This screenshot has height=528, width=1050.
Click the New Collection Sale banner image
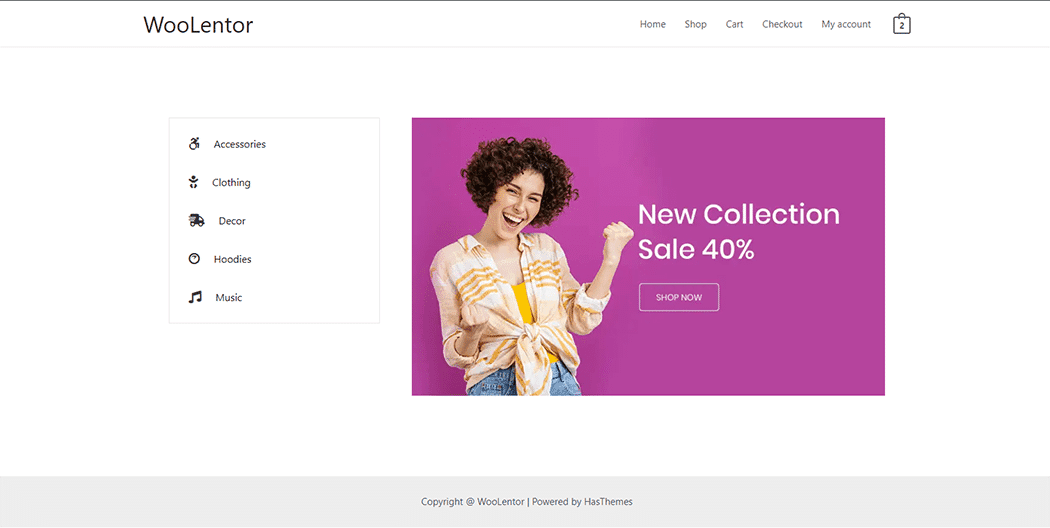click(648, 257)
